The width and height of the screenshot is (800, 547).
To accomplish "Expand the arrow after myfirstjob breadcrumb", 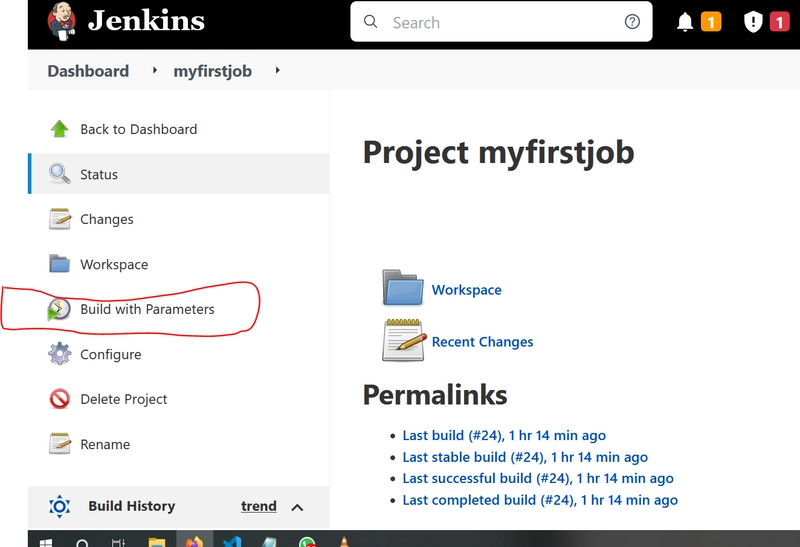I will (277, 71).
